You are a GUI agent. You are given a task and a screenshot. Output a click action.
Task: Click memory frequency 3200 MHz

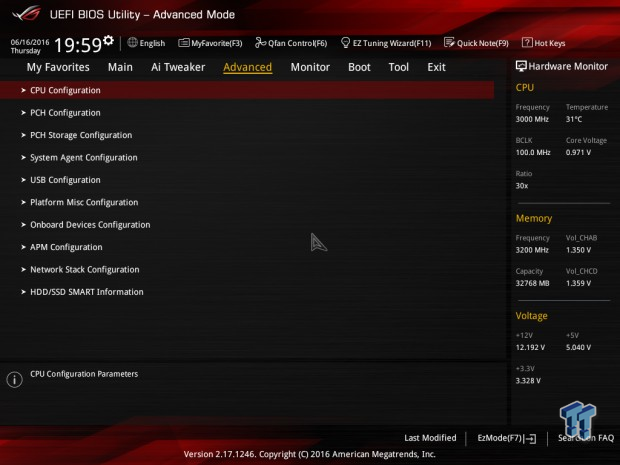coord(532,250)
